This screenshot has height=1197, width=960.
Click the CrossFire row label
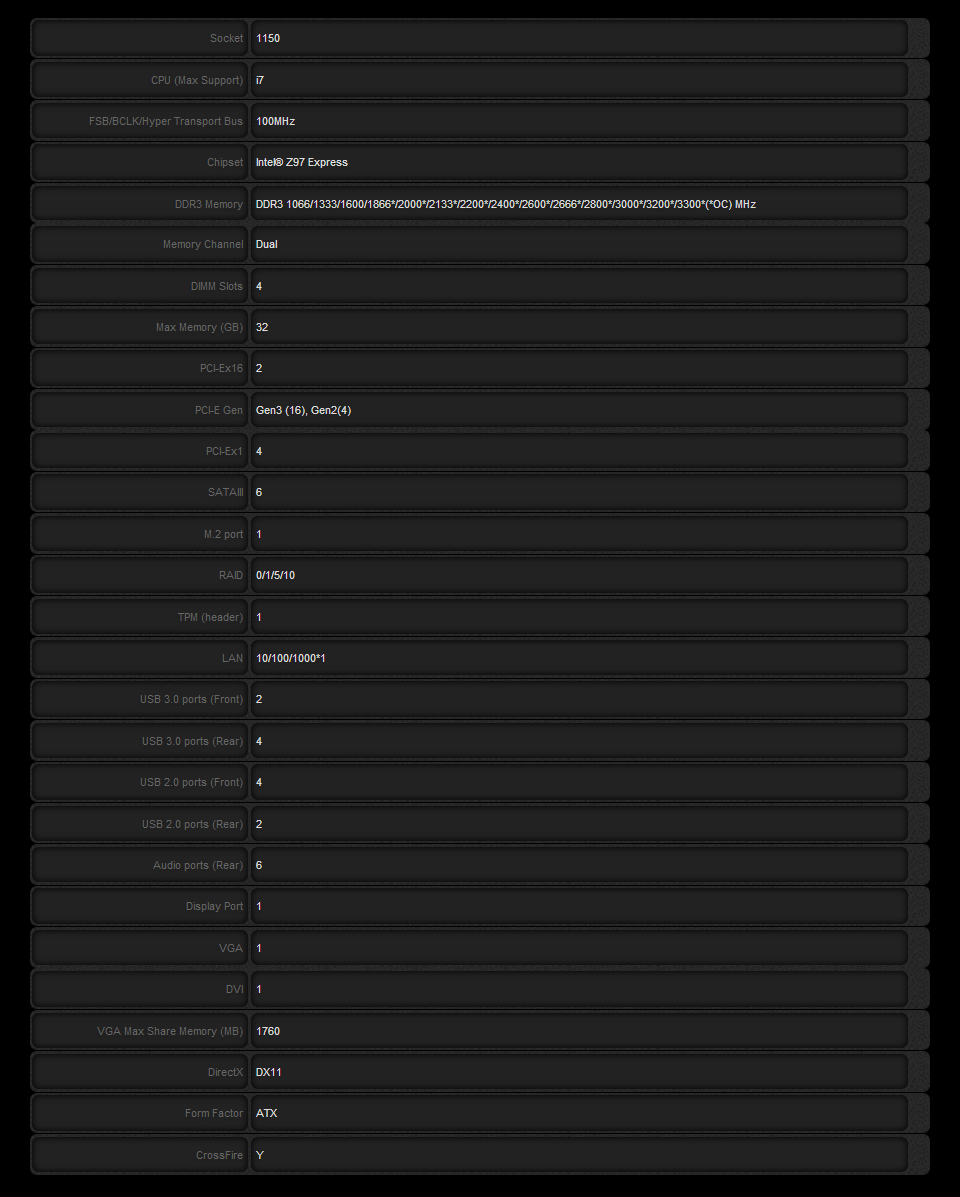click(x=219, y=1155)
